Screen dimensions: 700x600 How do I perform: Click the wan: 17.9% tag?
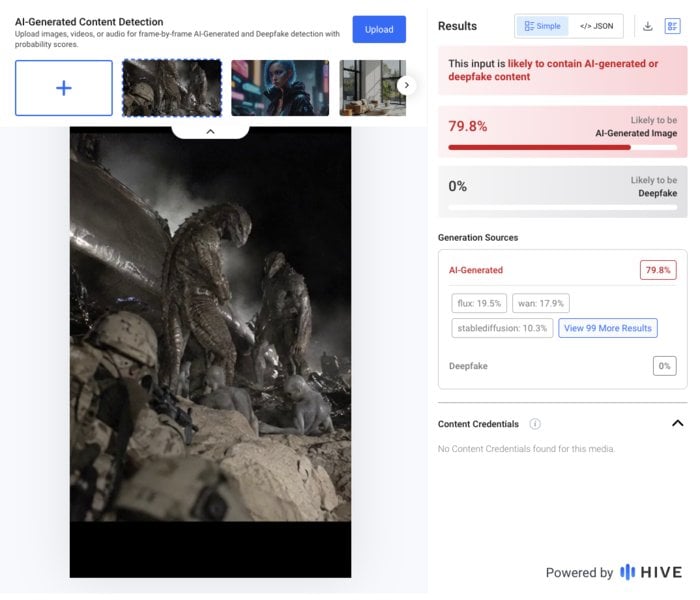[541, 304]
